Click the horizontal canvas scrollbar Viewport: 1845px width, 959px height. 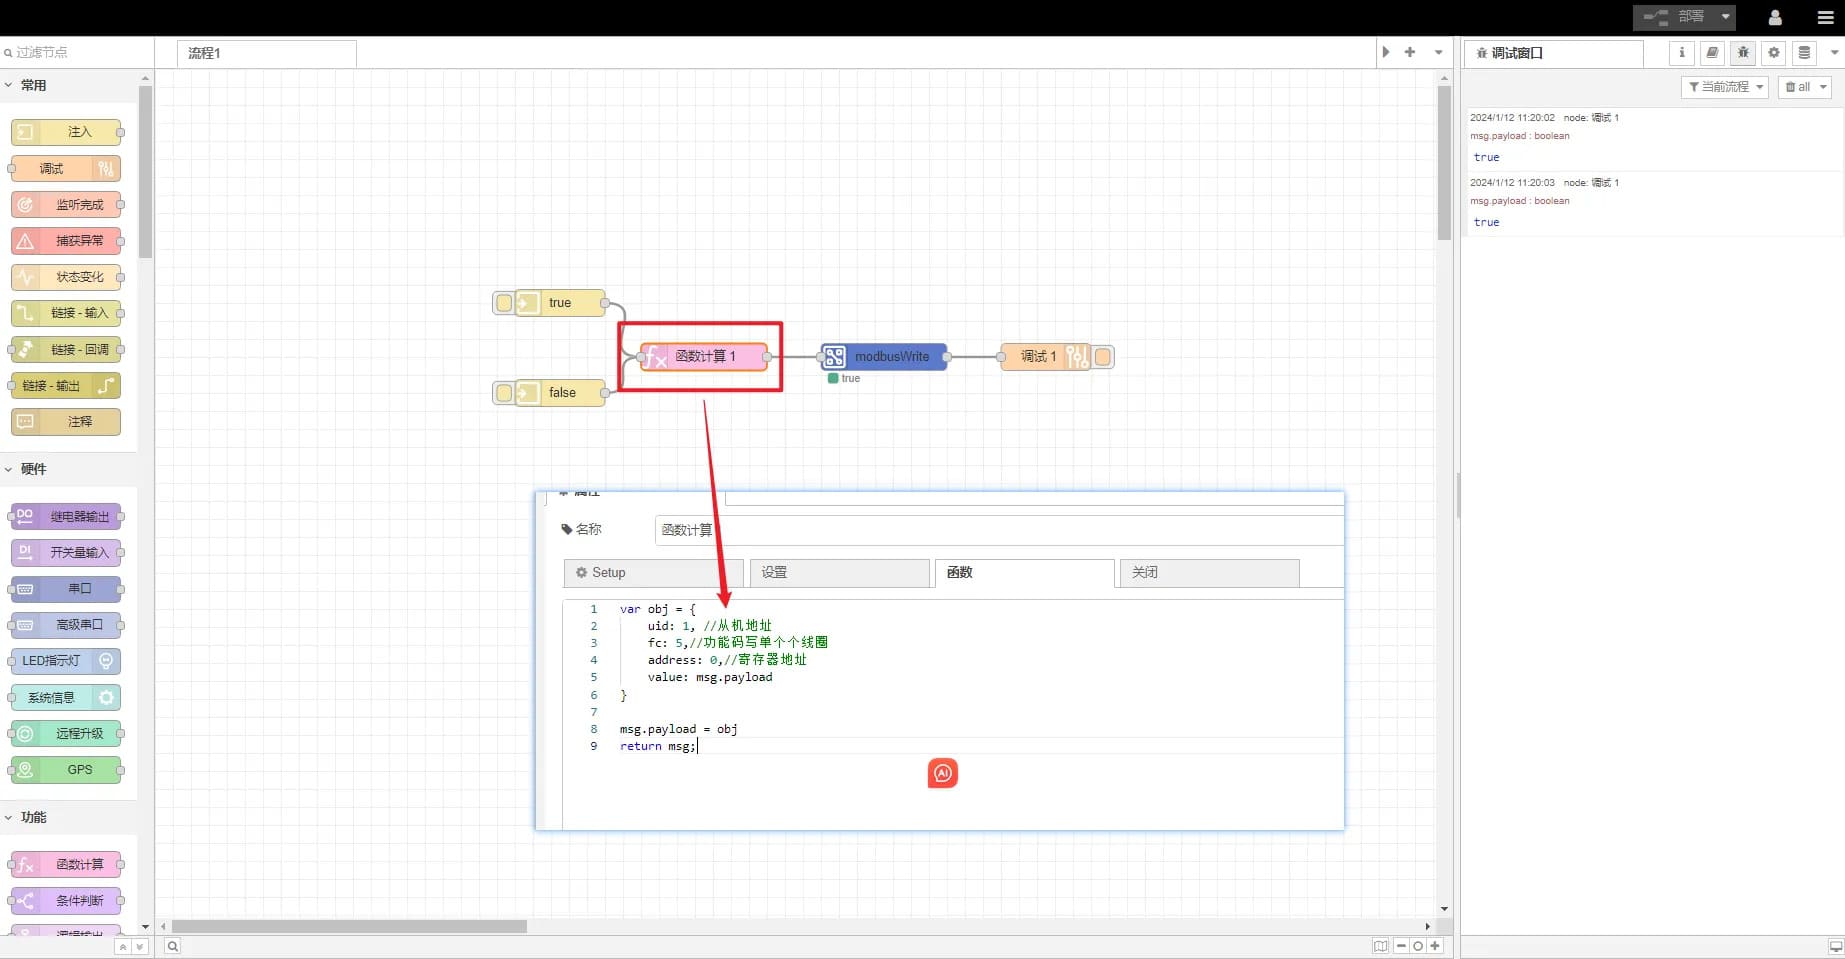tap(349, 926)
